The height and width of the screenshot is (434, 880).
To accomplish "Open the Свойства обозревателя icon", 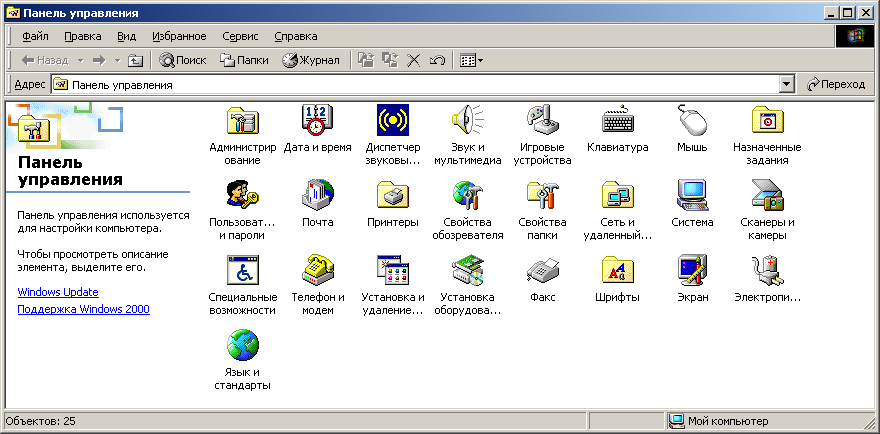I will 468,195.
